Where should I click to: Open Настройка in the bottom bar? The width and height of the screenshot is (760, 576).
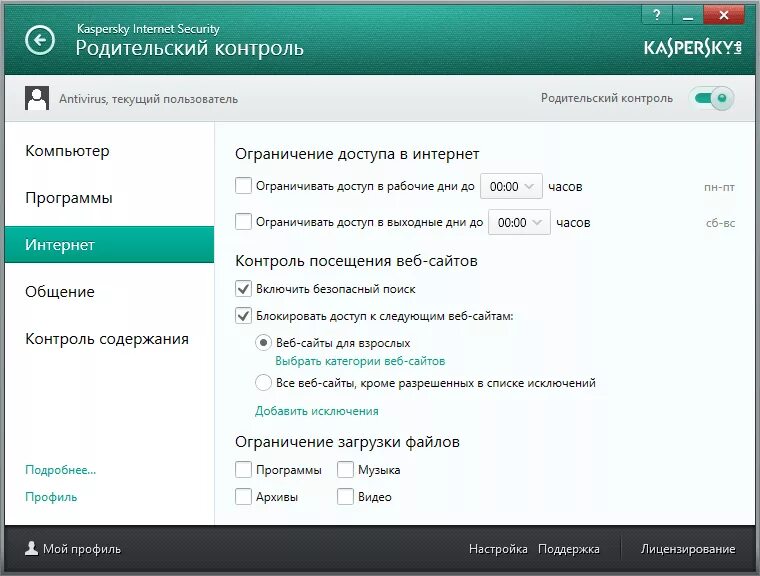tap(498, 549)
